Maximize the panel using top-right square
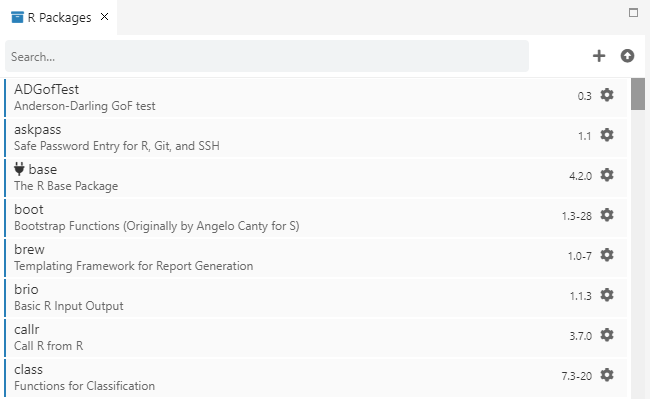 [x=633, y=13]
